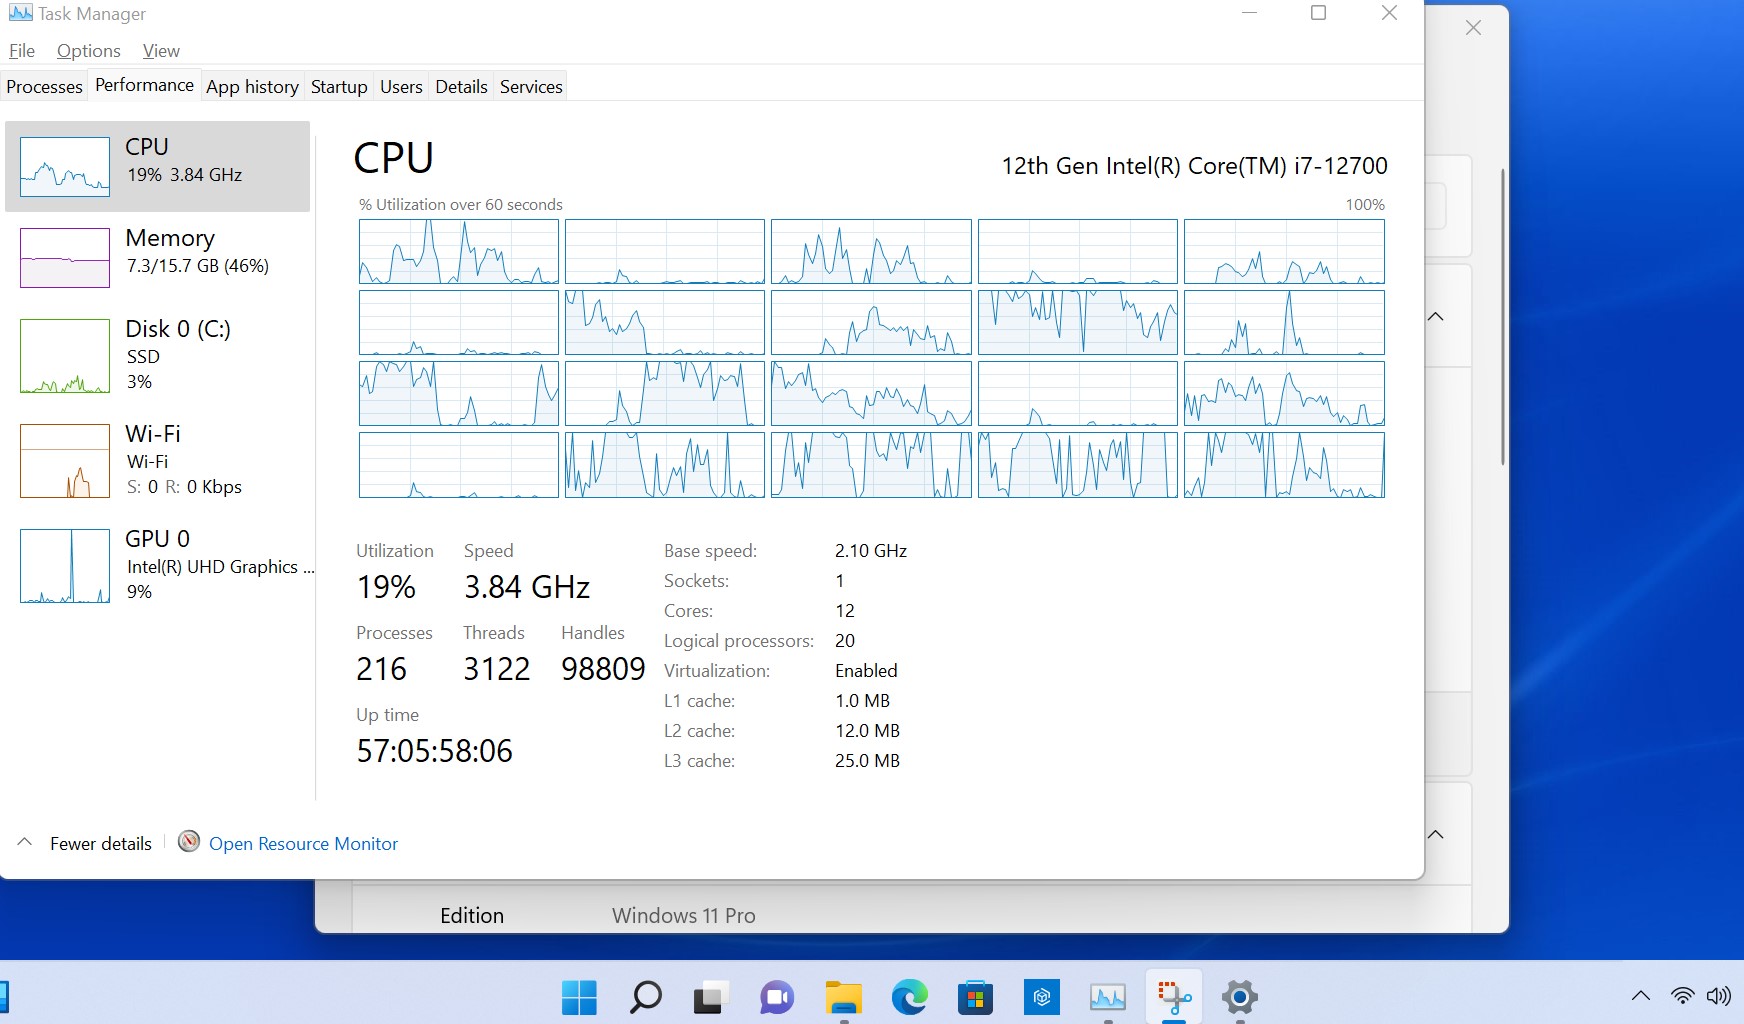Screen dimensions: 1744x1024
Task: Switch to Snipping Tool on the taskbar
Action: (1174, 997)
